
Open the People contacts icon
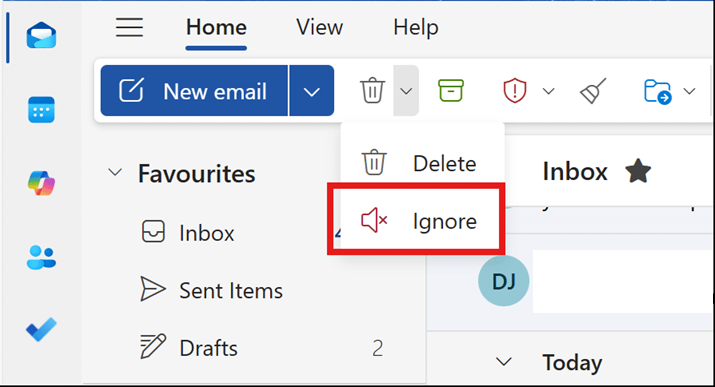41,257
